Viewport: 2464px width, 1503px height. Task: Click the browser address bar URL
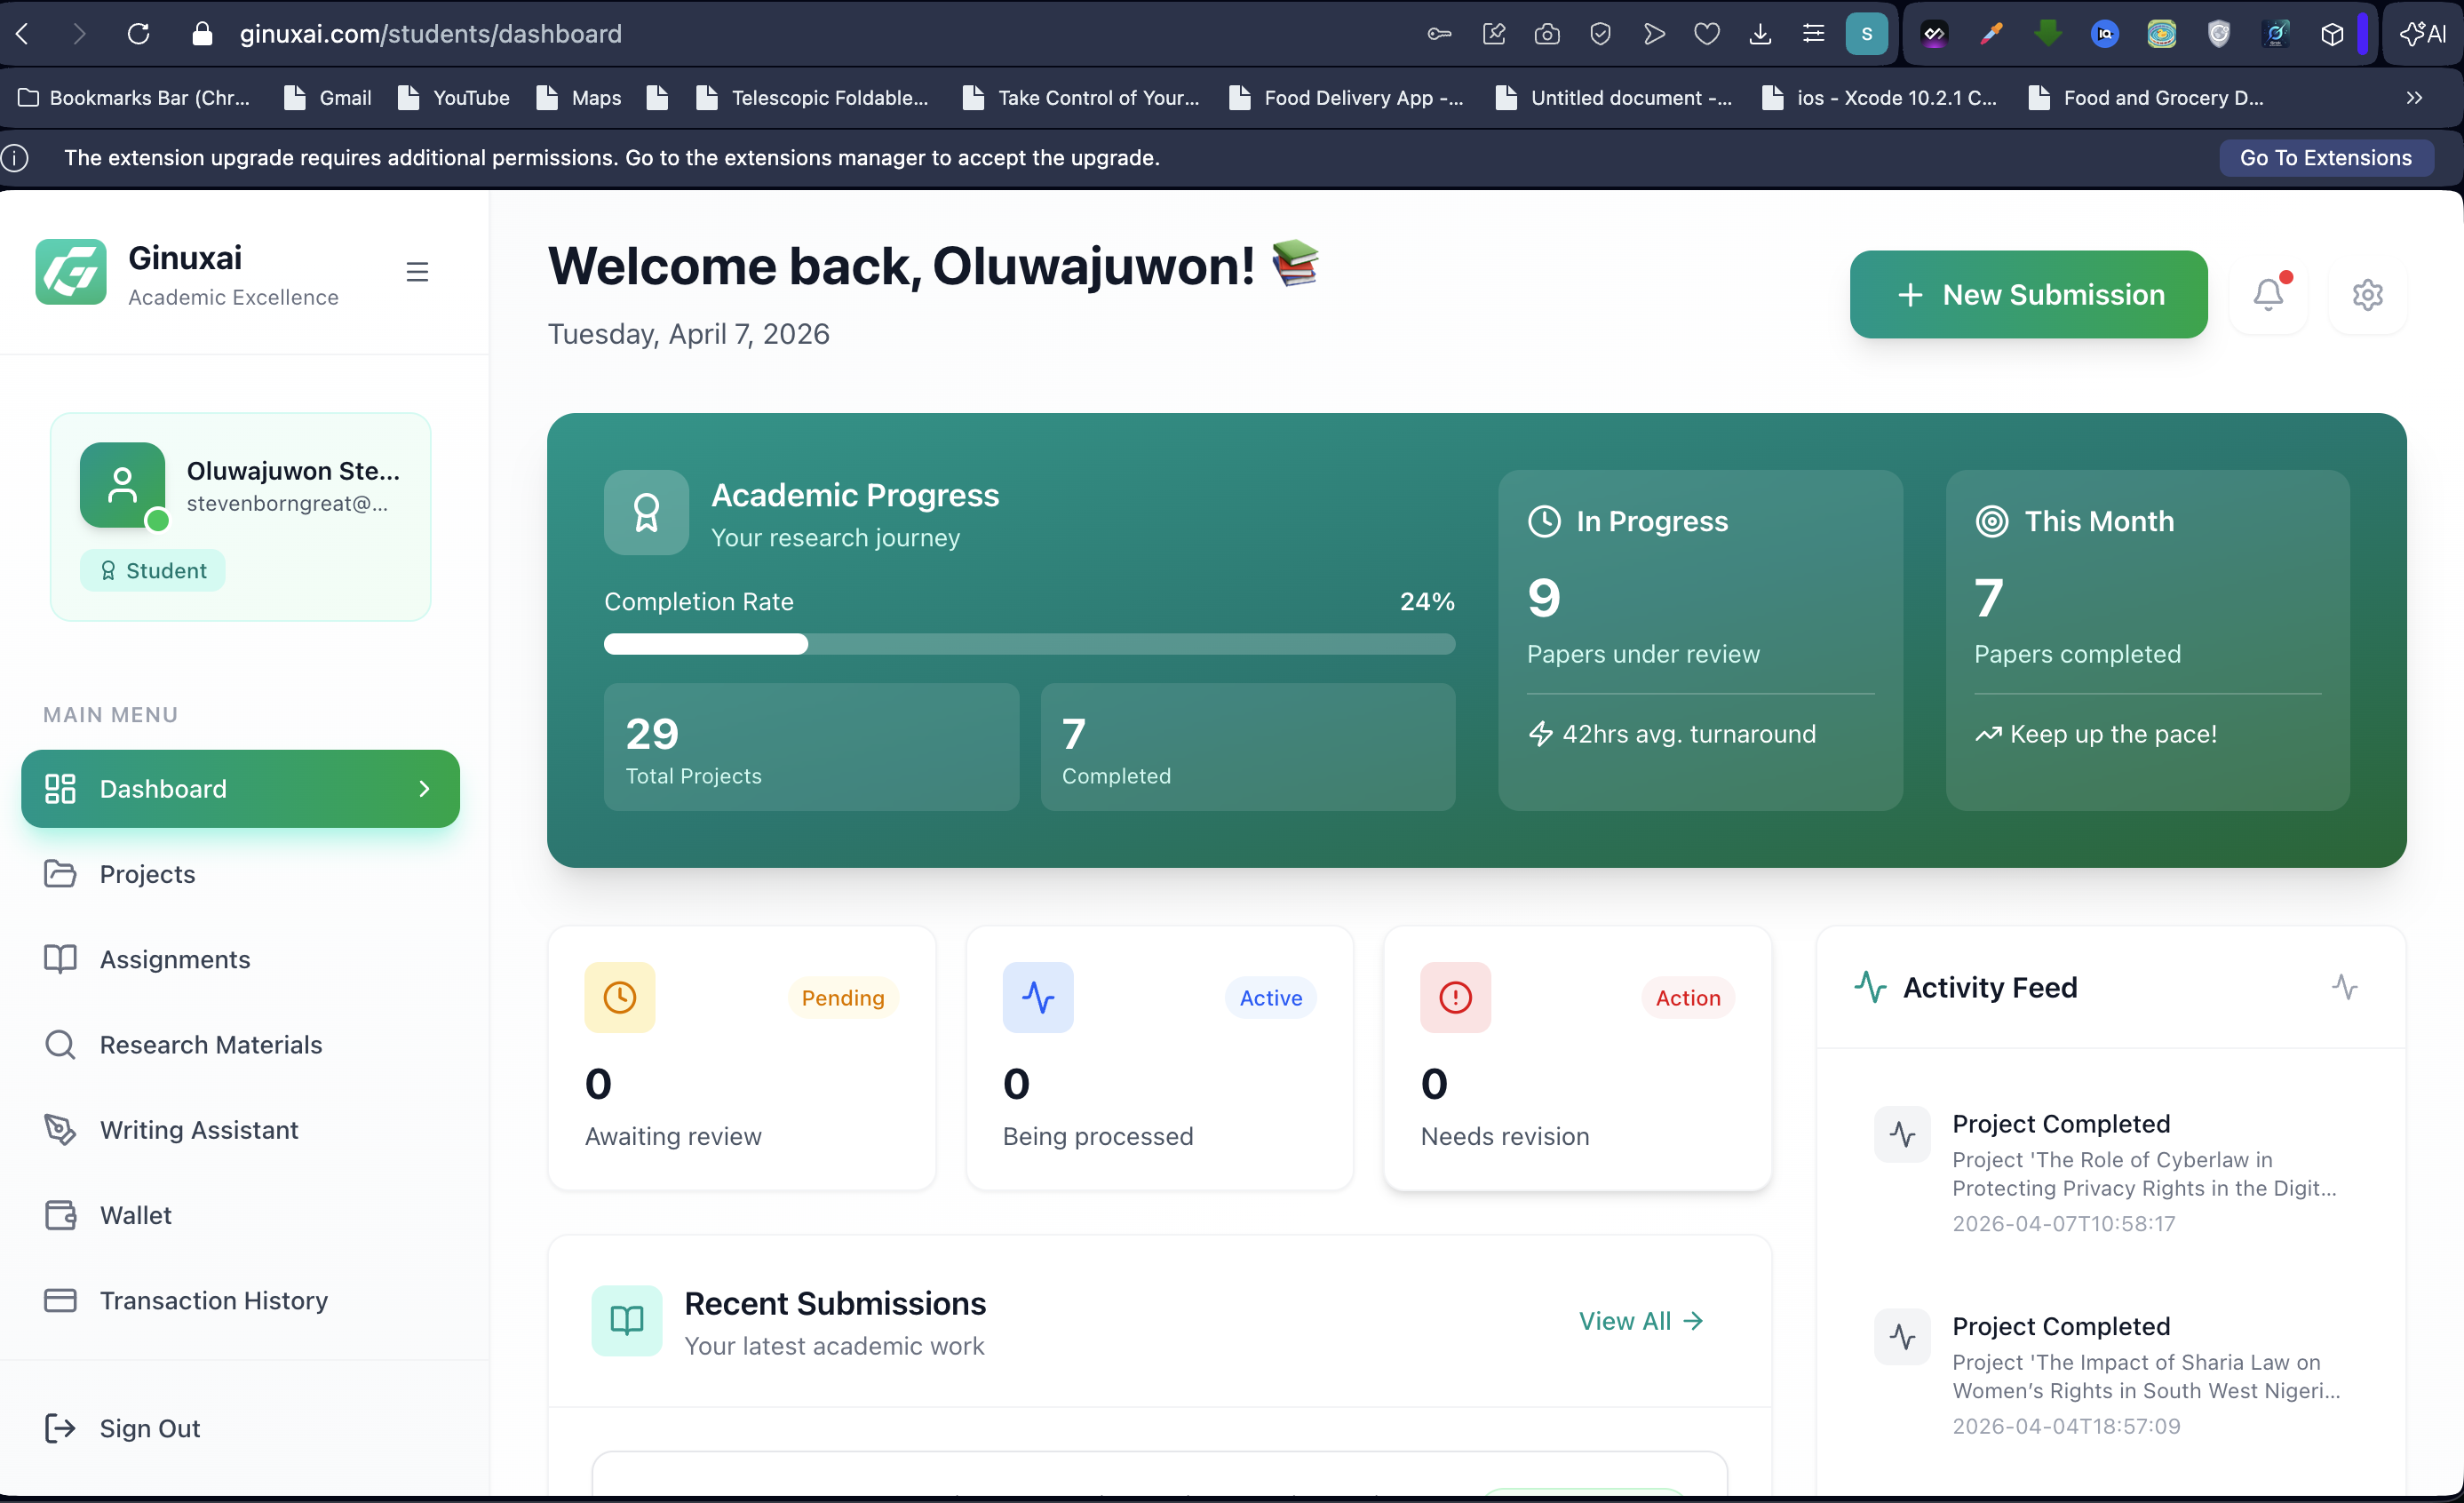point(430,34)
